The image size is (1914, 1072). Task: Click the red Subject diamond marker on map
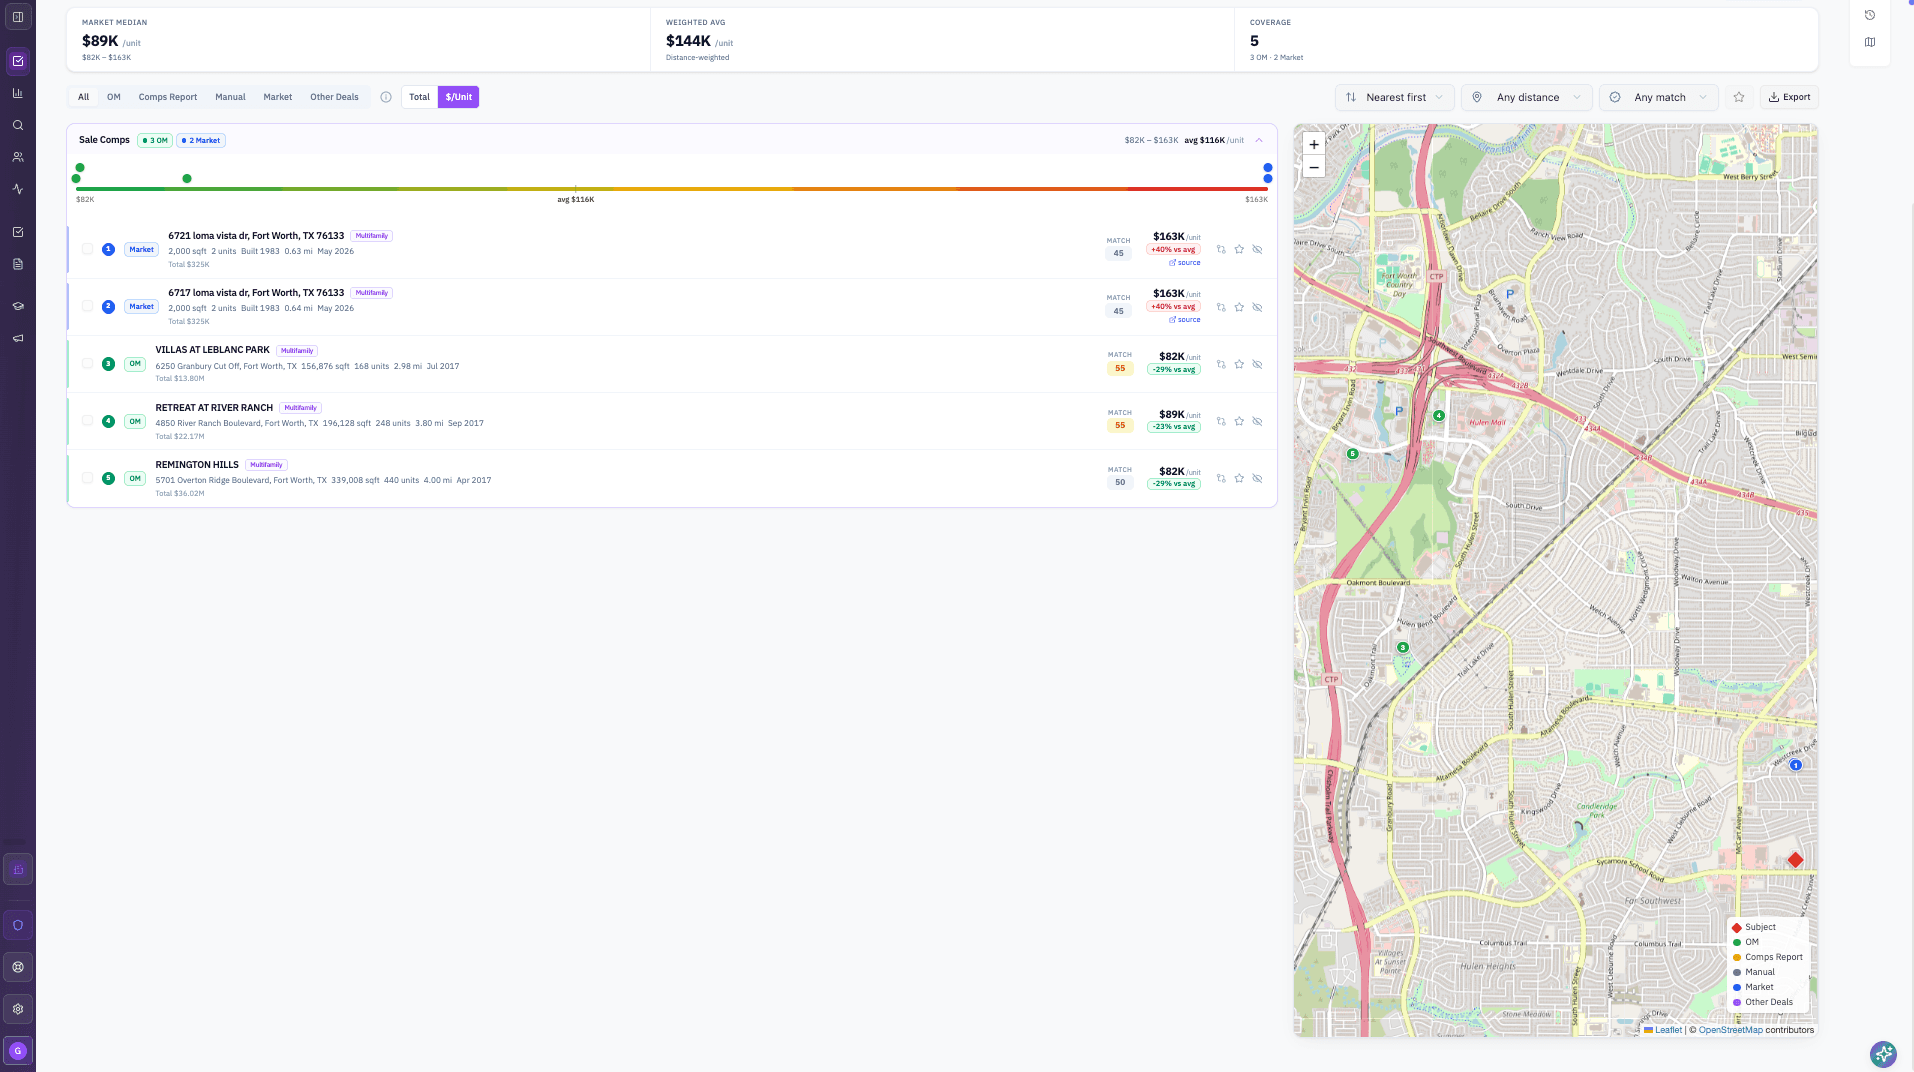click(x=1795, y=860)
